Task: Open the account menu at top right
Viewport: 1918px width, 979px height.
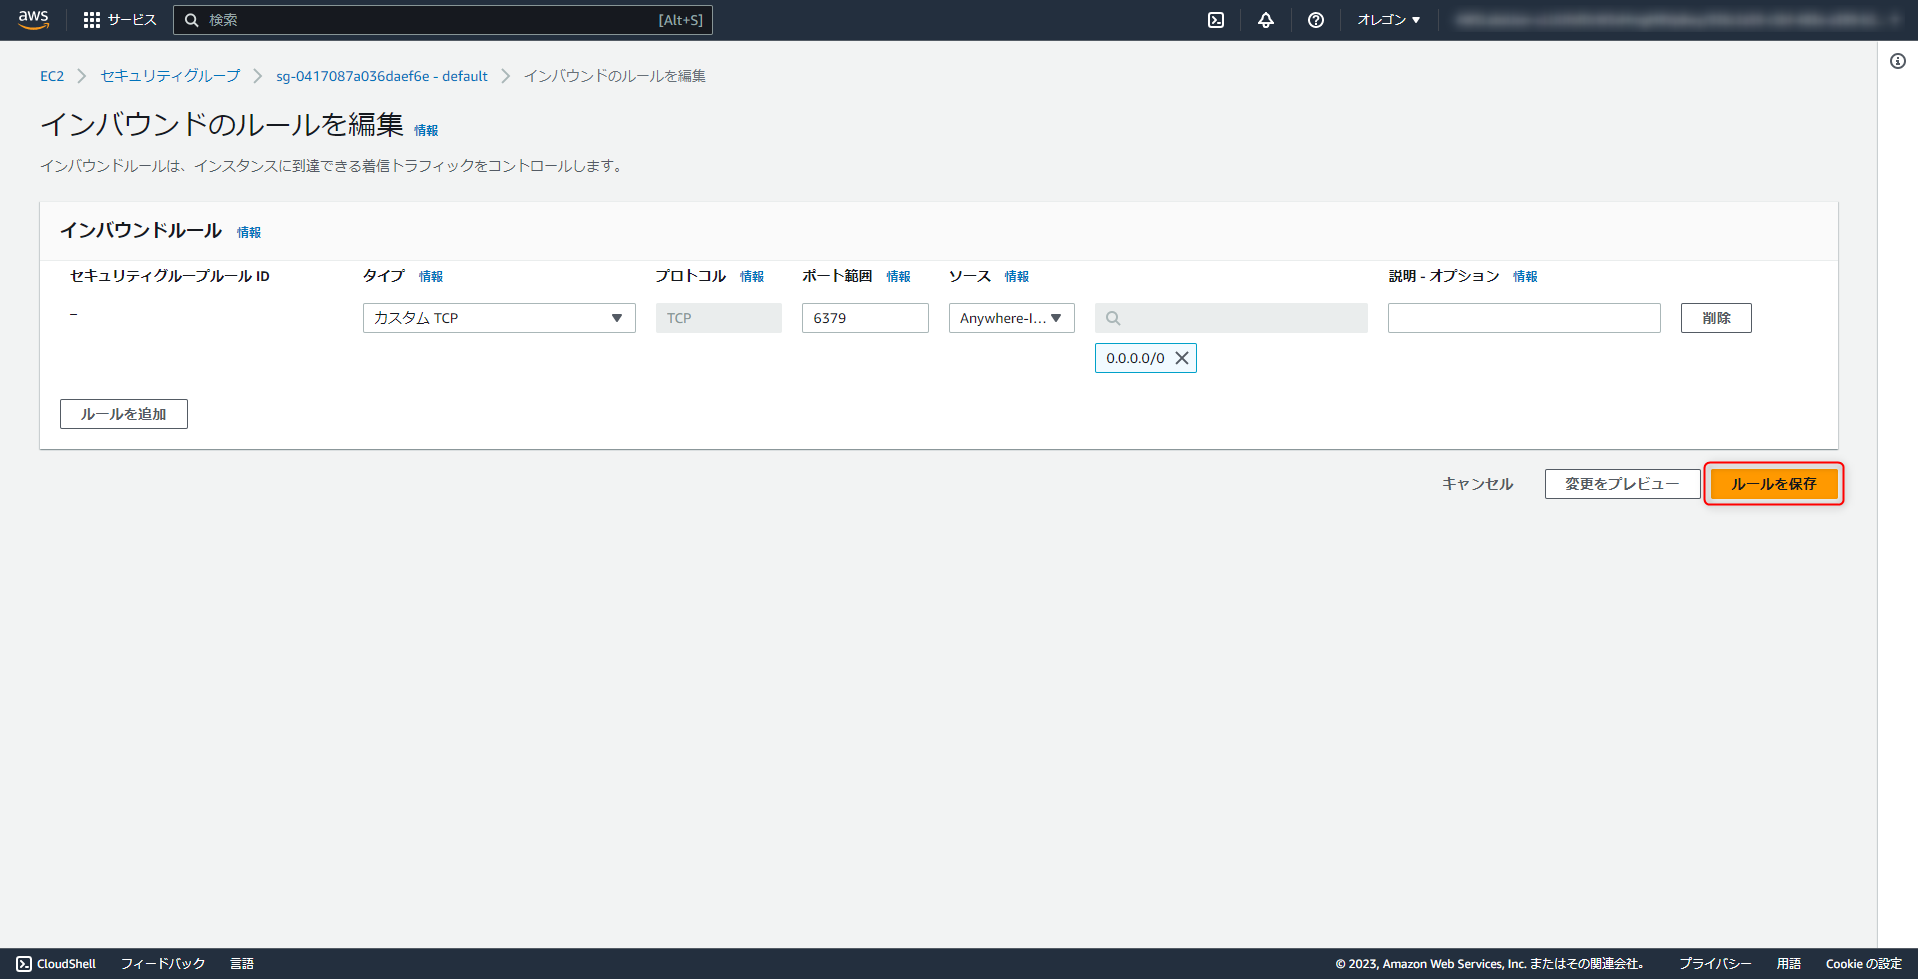Action: click(1680, 19)
